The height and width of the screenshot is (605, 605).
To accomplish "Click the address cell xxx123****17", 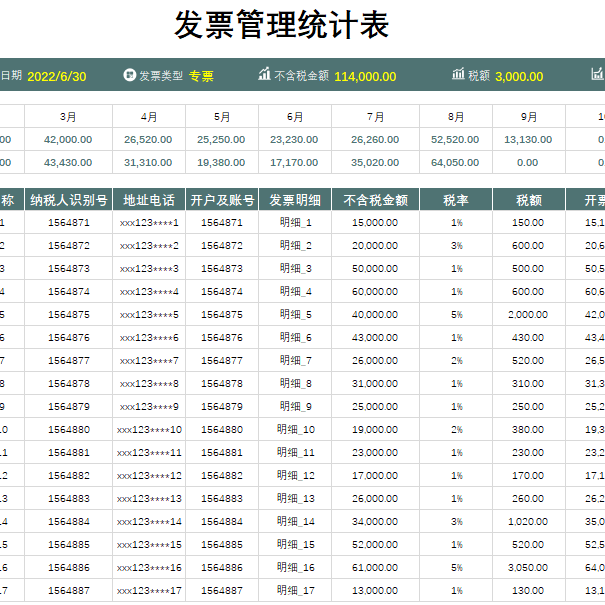I will [x=149, y=590].
